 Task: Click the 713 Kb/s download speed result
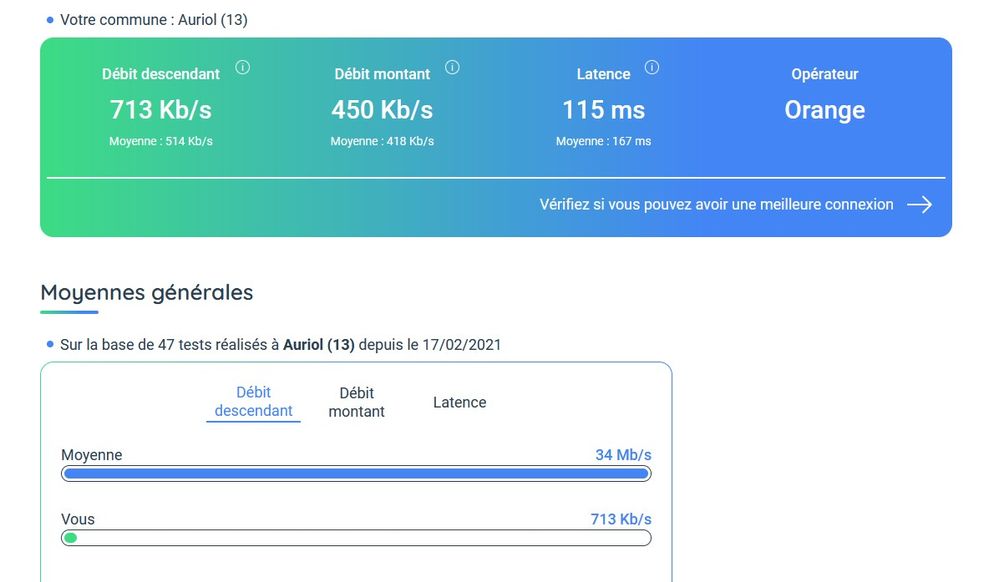(x=160, y=110)
